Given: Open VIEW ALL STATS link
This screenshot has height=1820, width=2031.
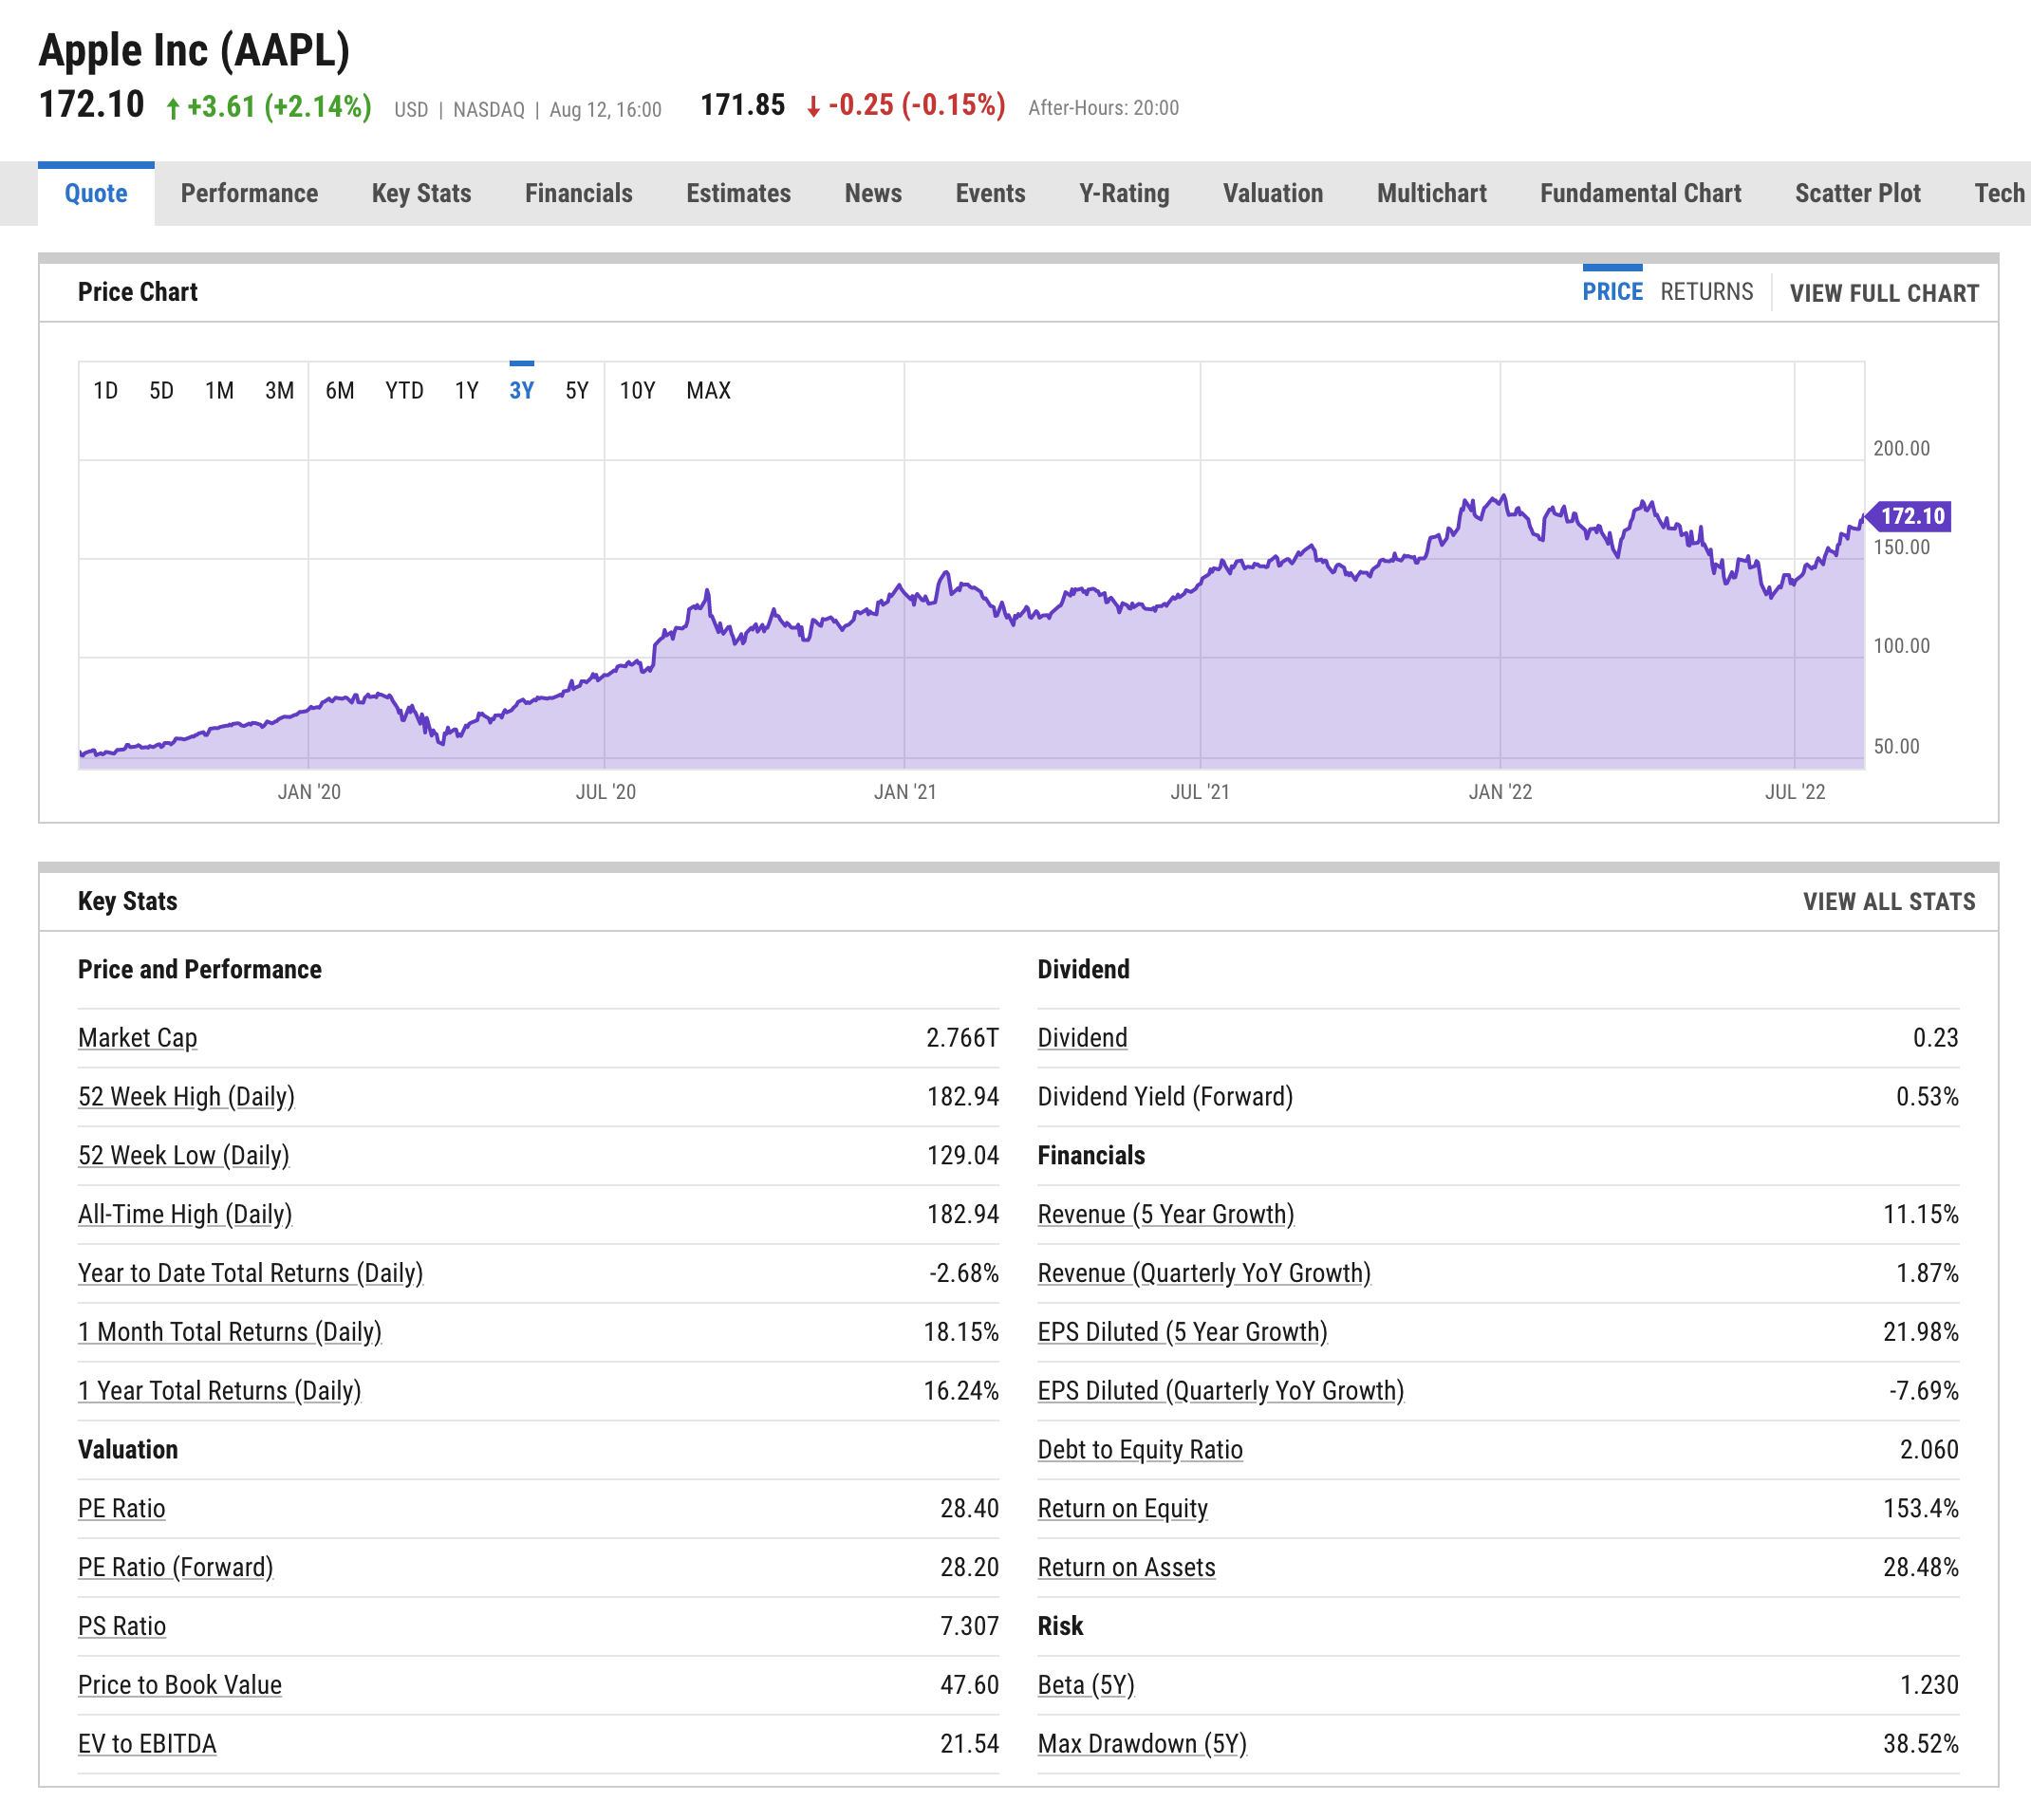Looking at the screenshot, I should (1888, 901).
